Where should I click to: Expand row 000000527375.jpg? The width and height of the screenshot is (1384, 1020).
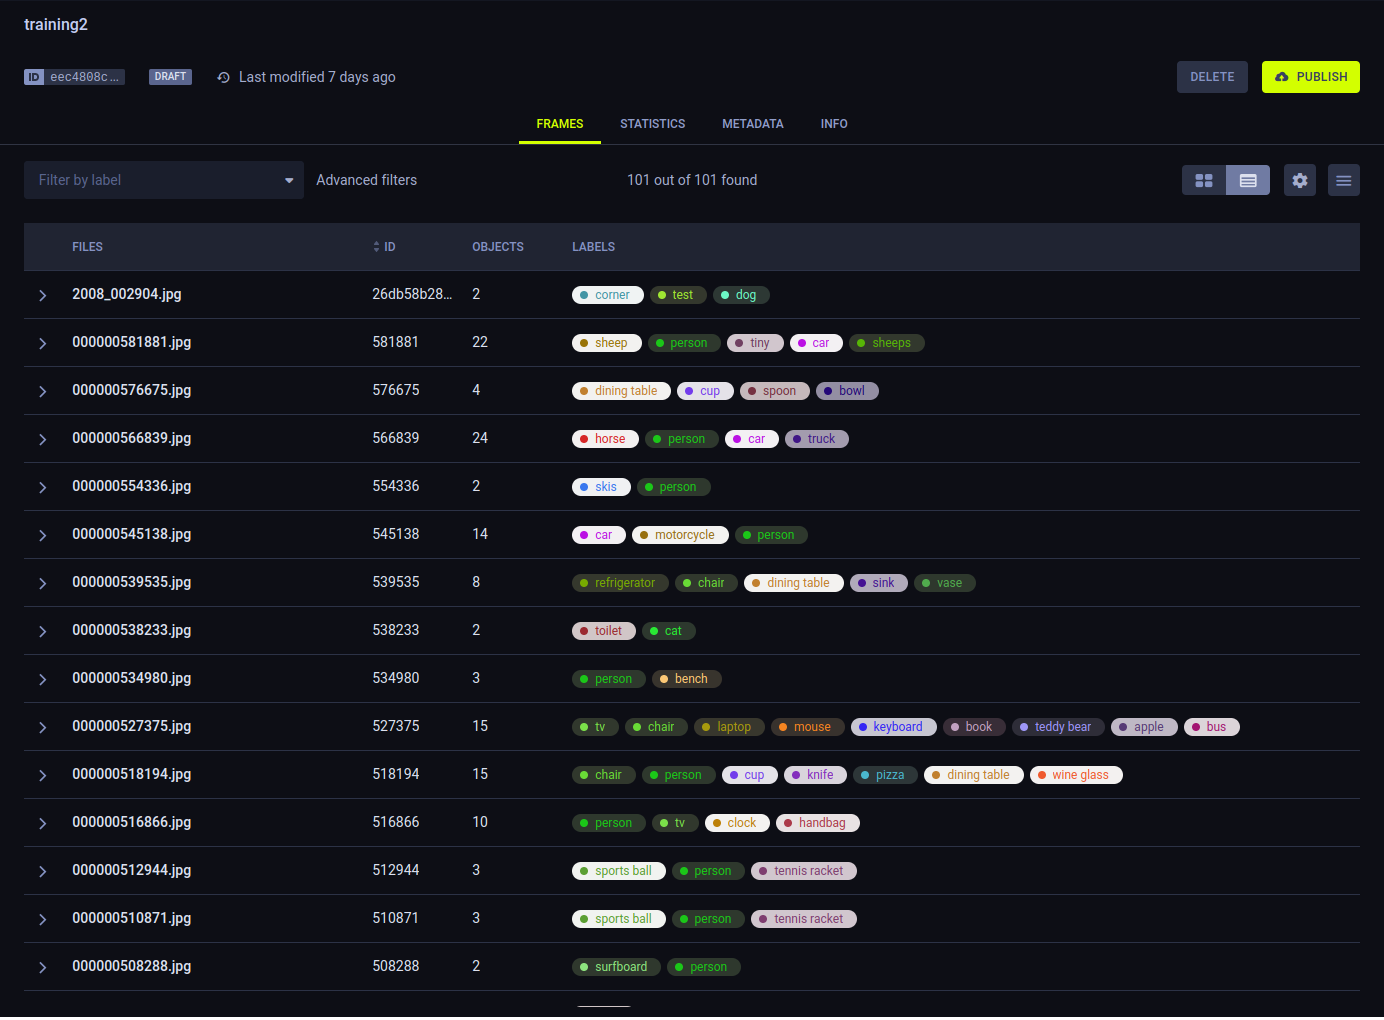[x=42, y=727]
